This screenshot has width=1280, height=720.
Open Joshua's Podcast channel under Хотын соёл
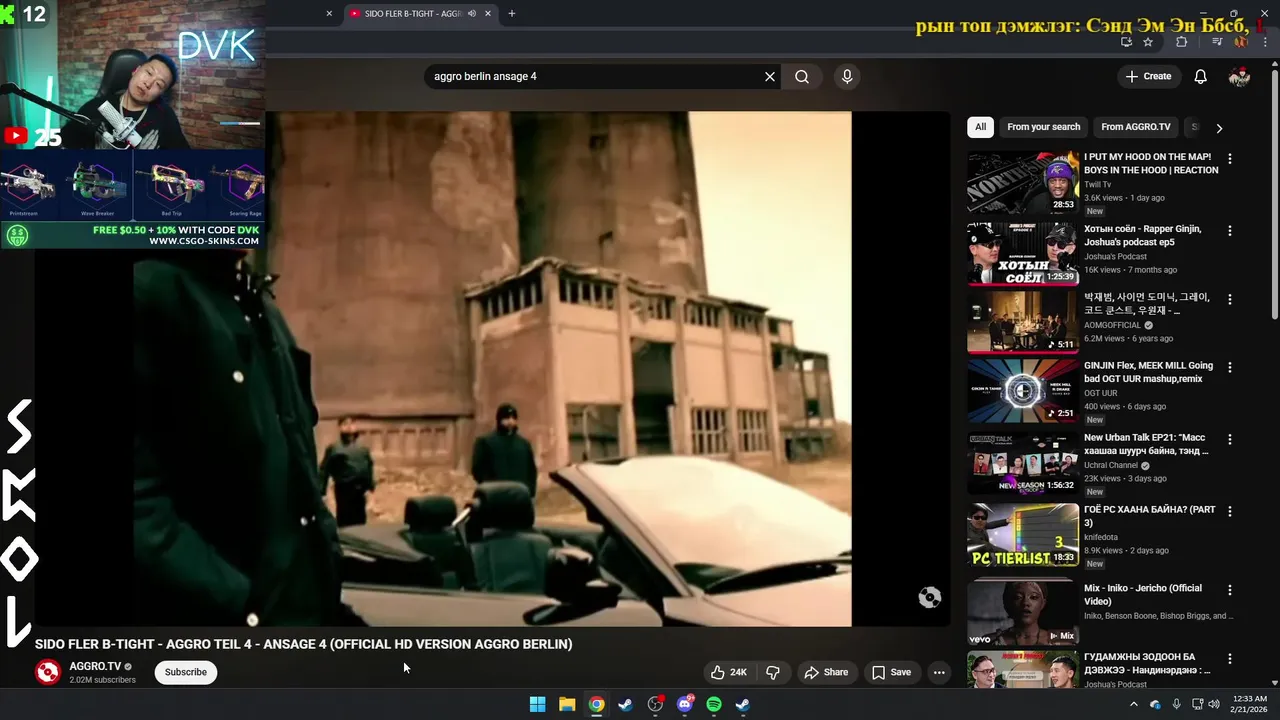point(1115,256)
